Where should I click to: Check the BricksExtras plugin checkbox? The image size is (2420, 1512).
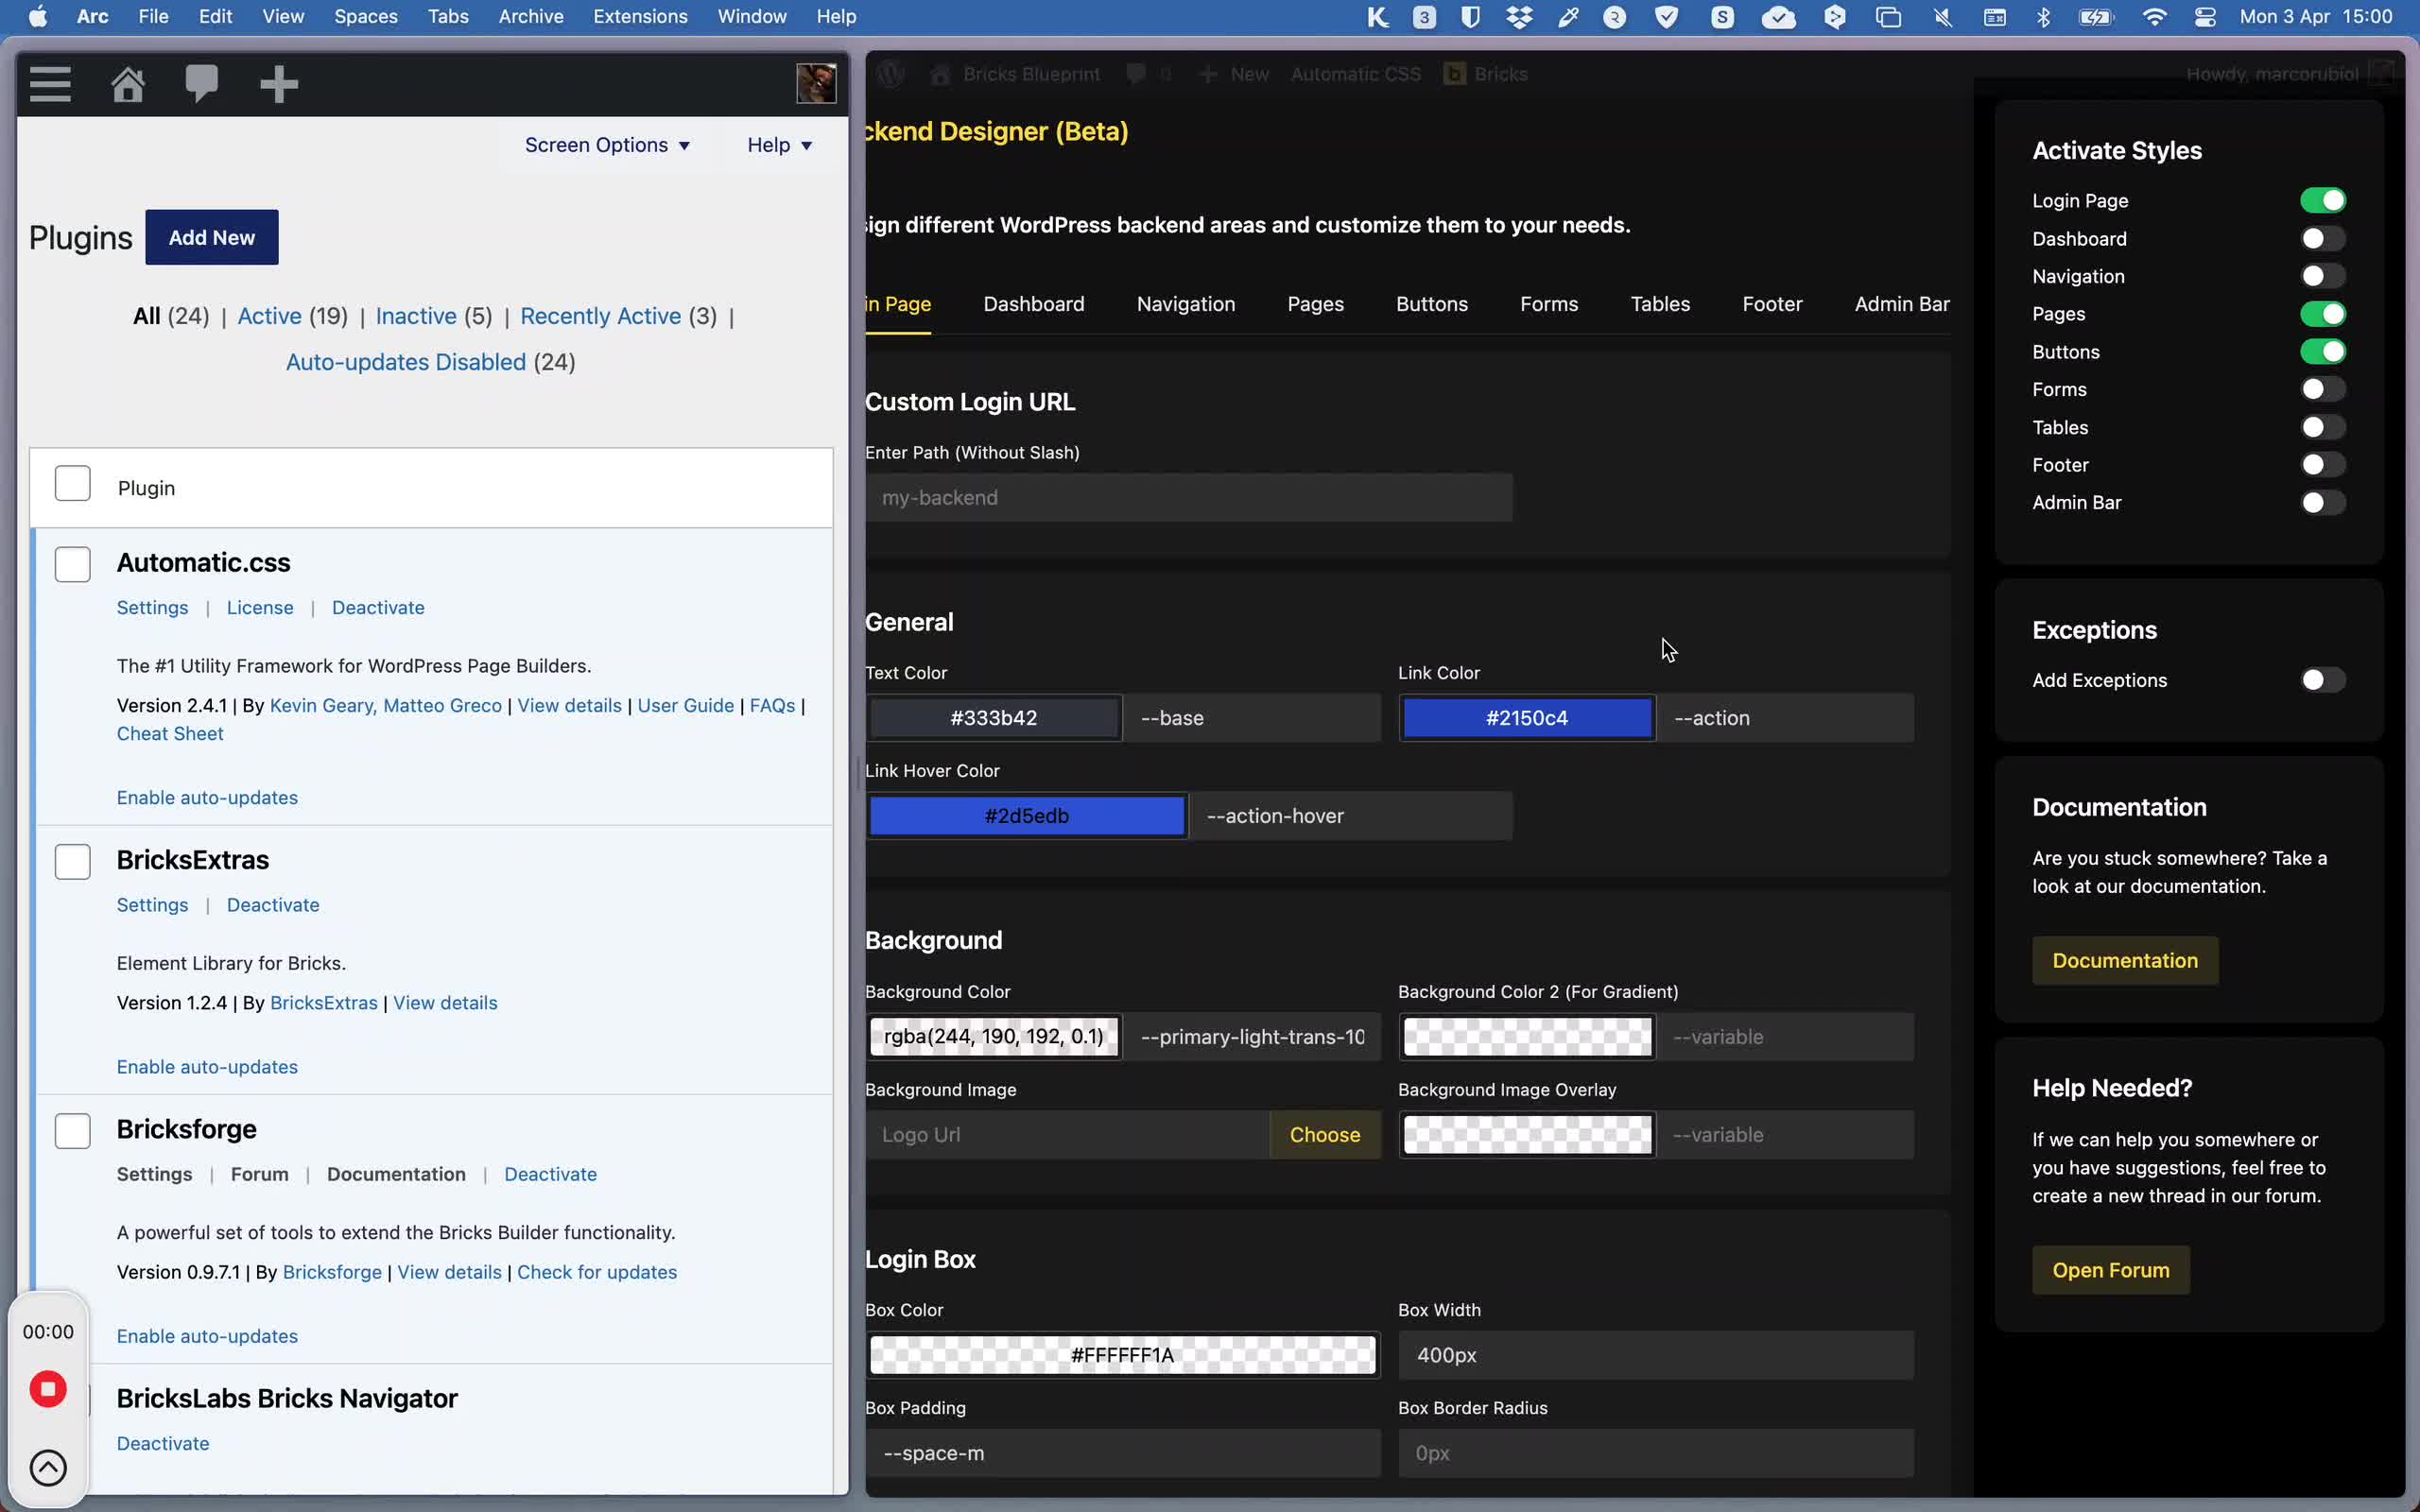click(x=72, y=861)
